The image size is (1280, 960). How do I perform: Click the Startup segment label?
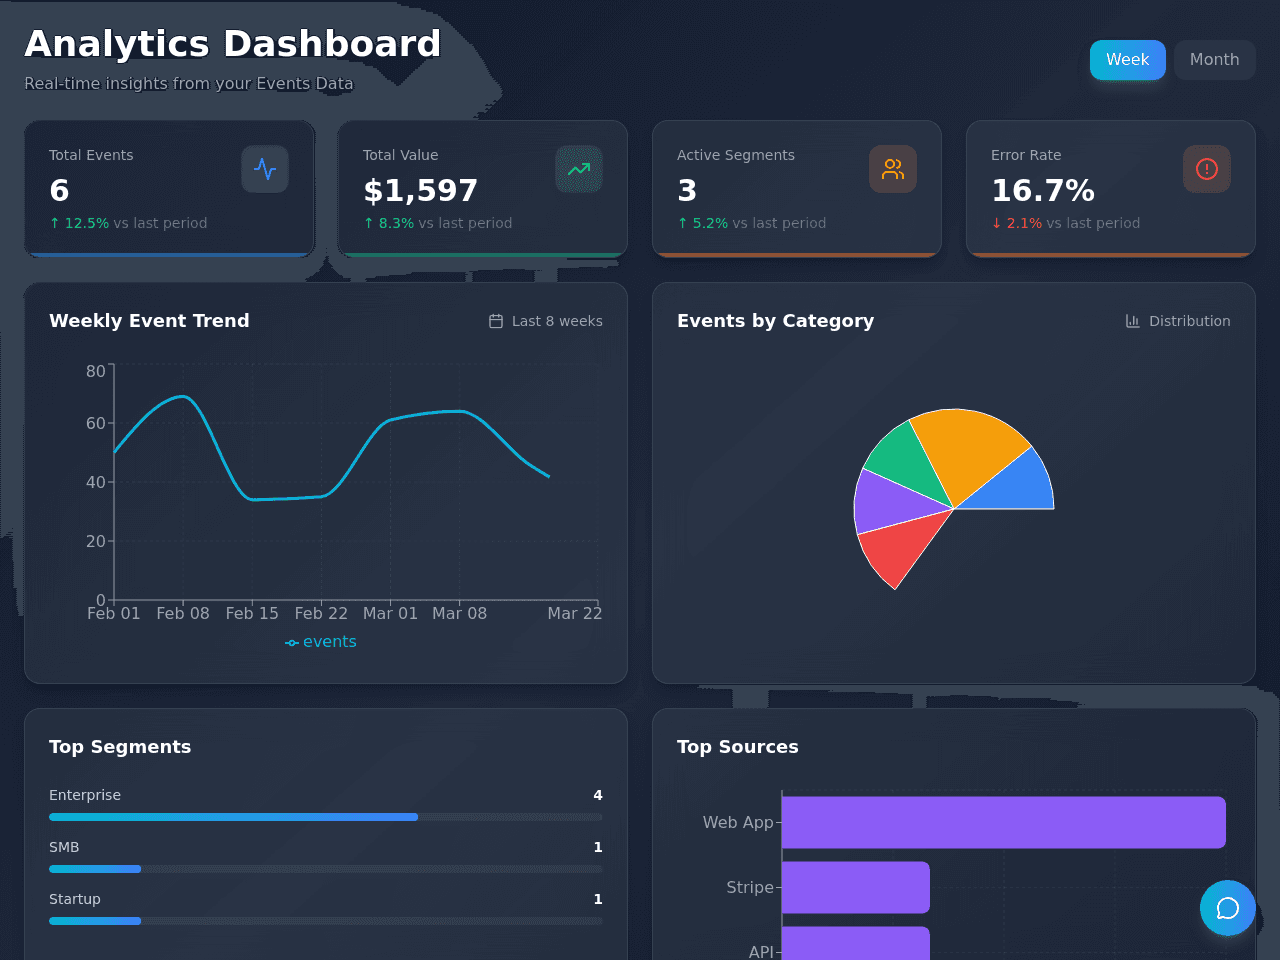(x=75, y=899)
